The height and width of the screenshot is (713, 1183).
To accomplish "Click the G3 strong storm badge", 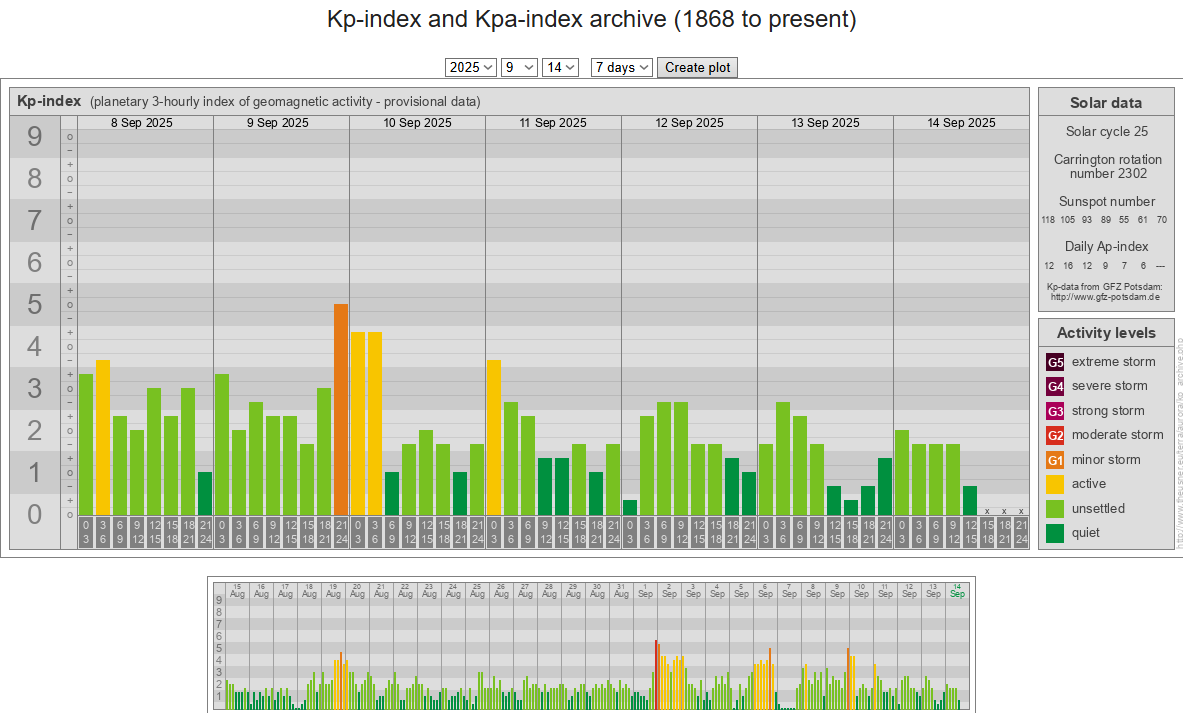I will [x=1055, y=411].
